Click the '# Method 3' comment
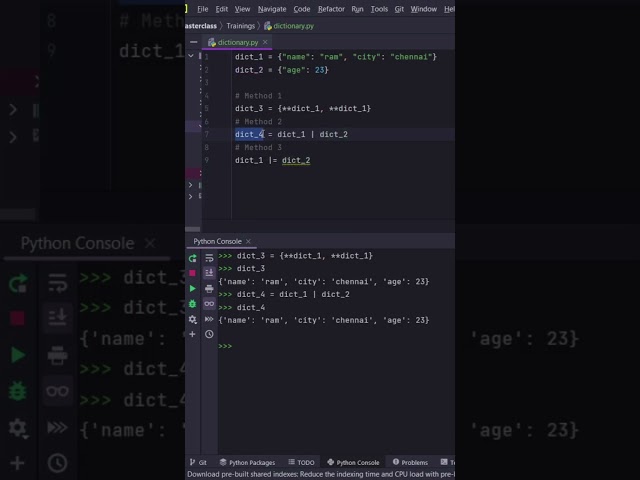Image resolution: width=640 pixels, height=480 pixels. [258, 147]
